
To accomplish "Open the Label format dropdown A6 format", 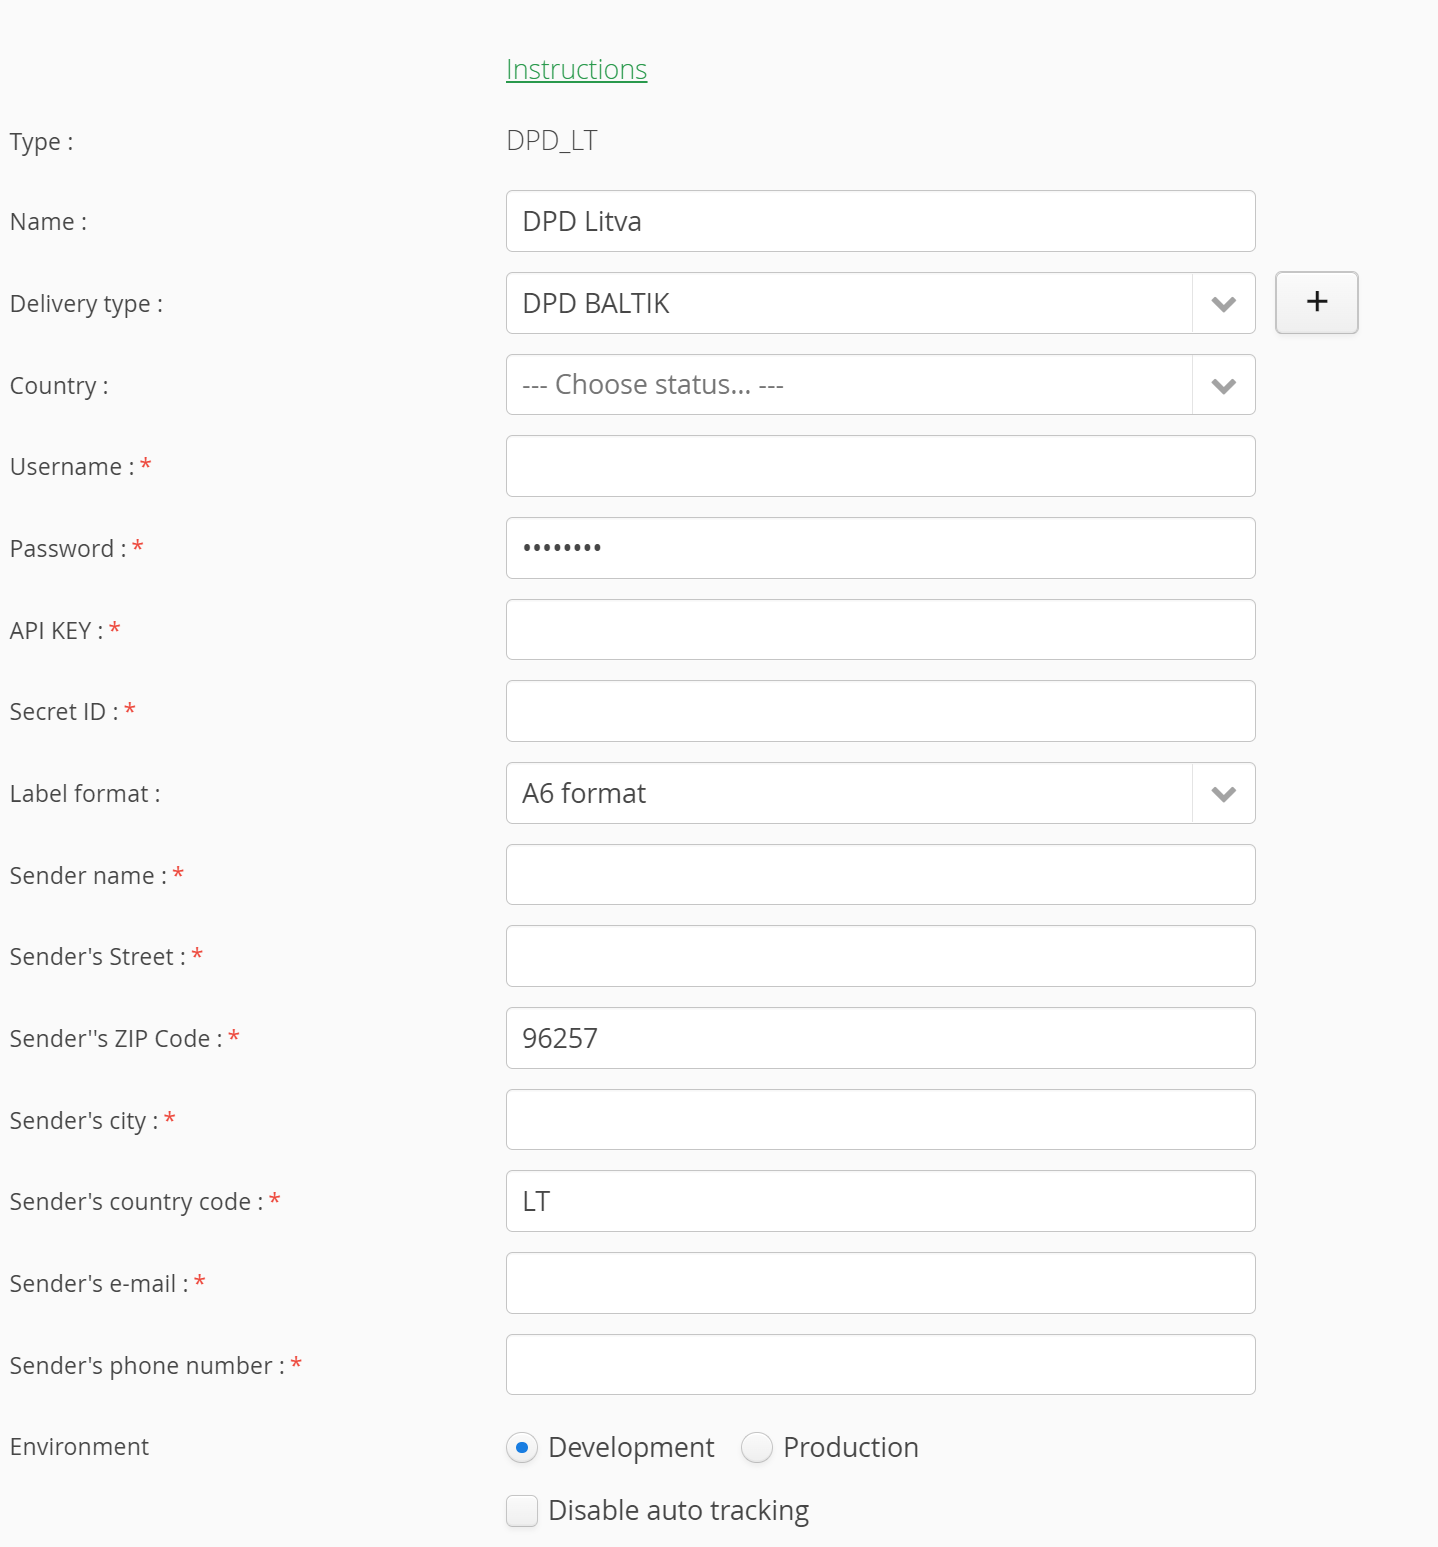I will (880, 793).
